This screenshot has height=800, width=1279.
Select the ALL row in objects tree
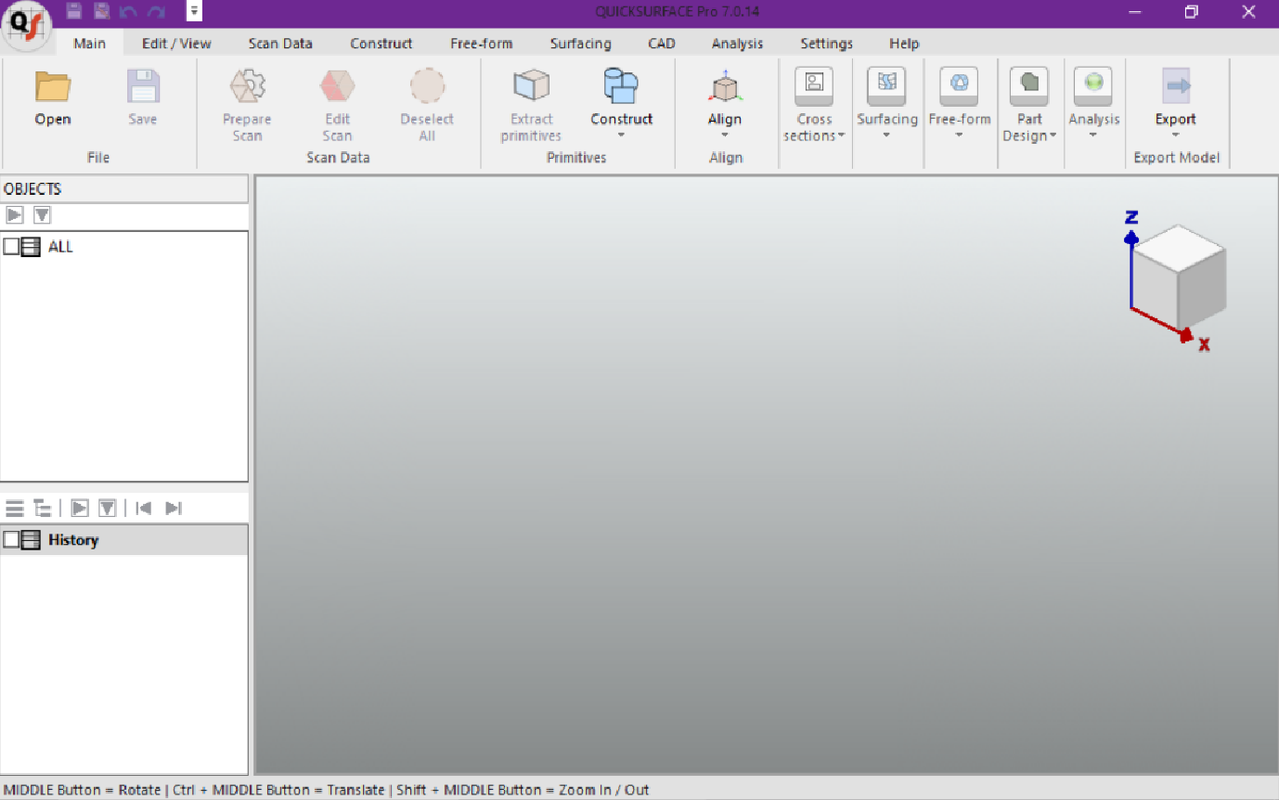(x=124, y=246)
